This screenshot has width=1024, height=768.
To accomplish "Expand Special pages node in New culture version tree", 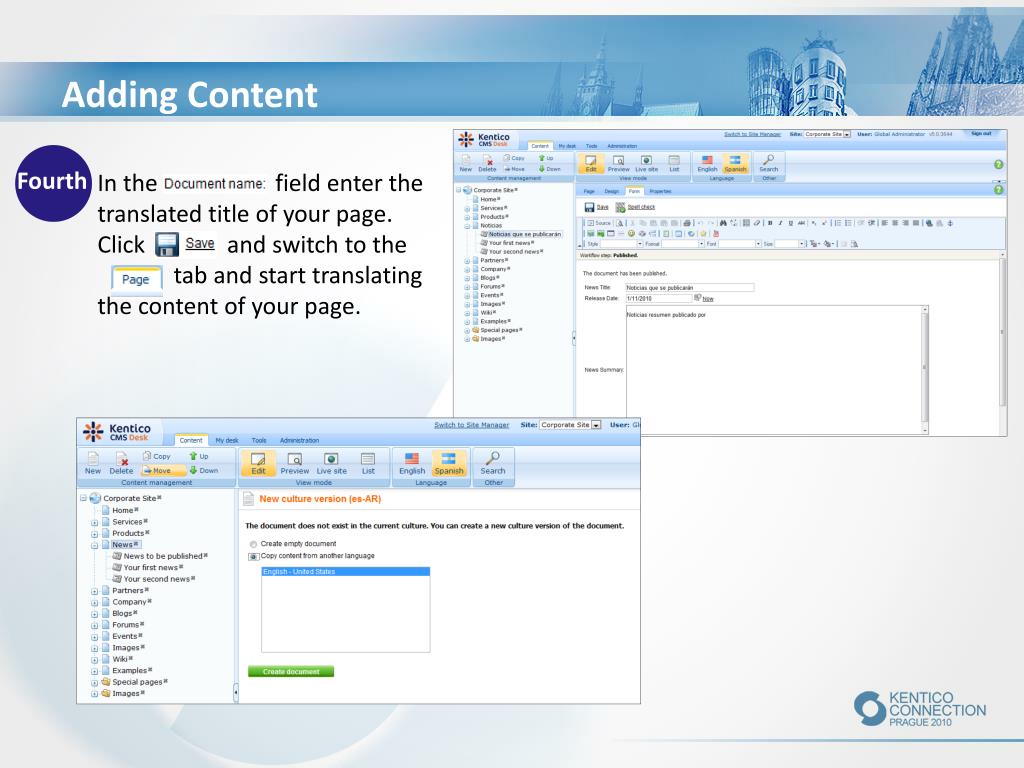I will pos(94,682).
